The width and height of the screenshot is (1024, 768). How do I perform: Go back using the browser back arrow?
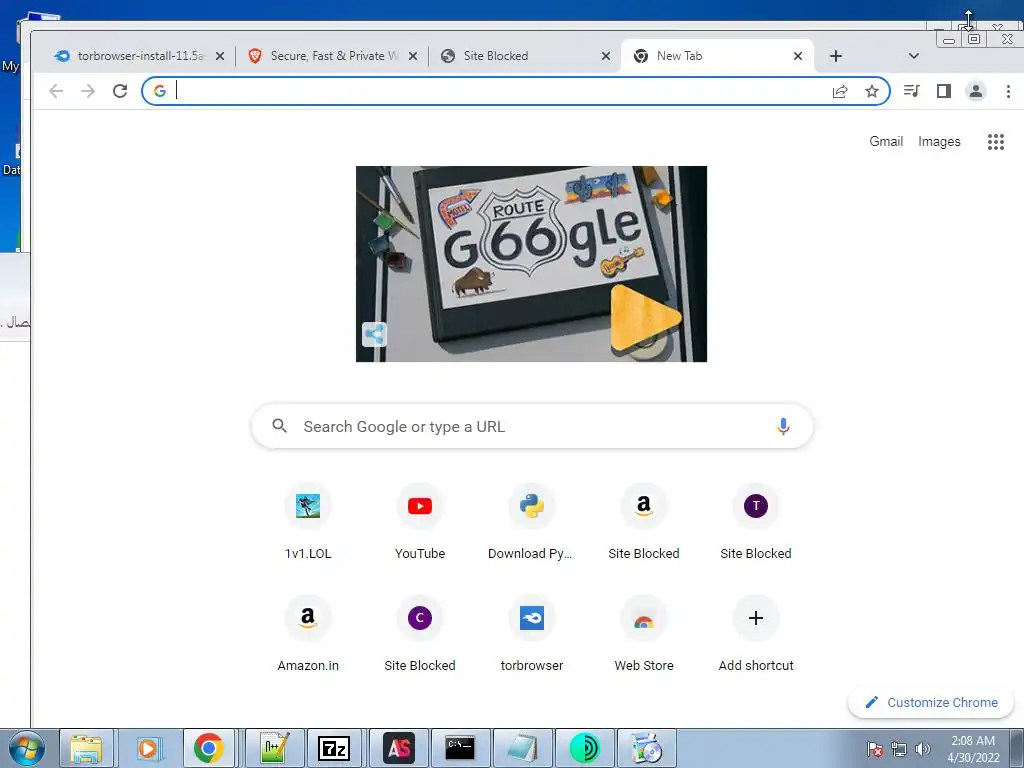coord(56,91)
